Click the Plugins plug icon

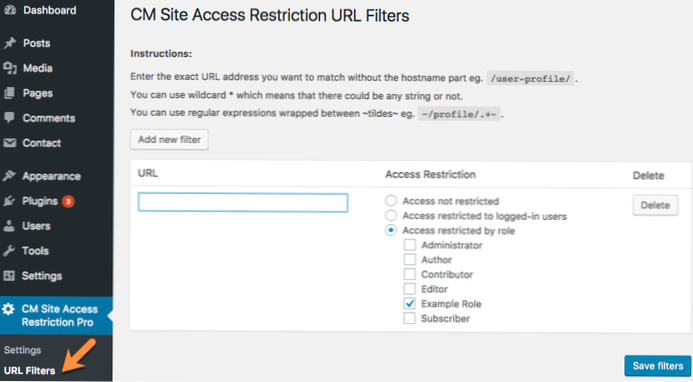[9, 201]
